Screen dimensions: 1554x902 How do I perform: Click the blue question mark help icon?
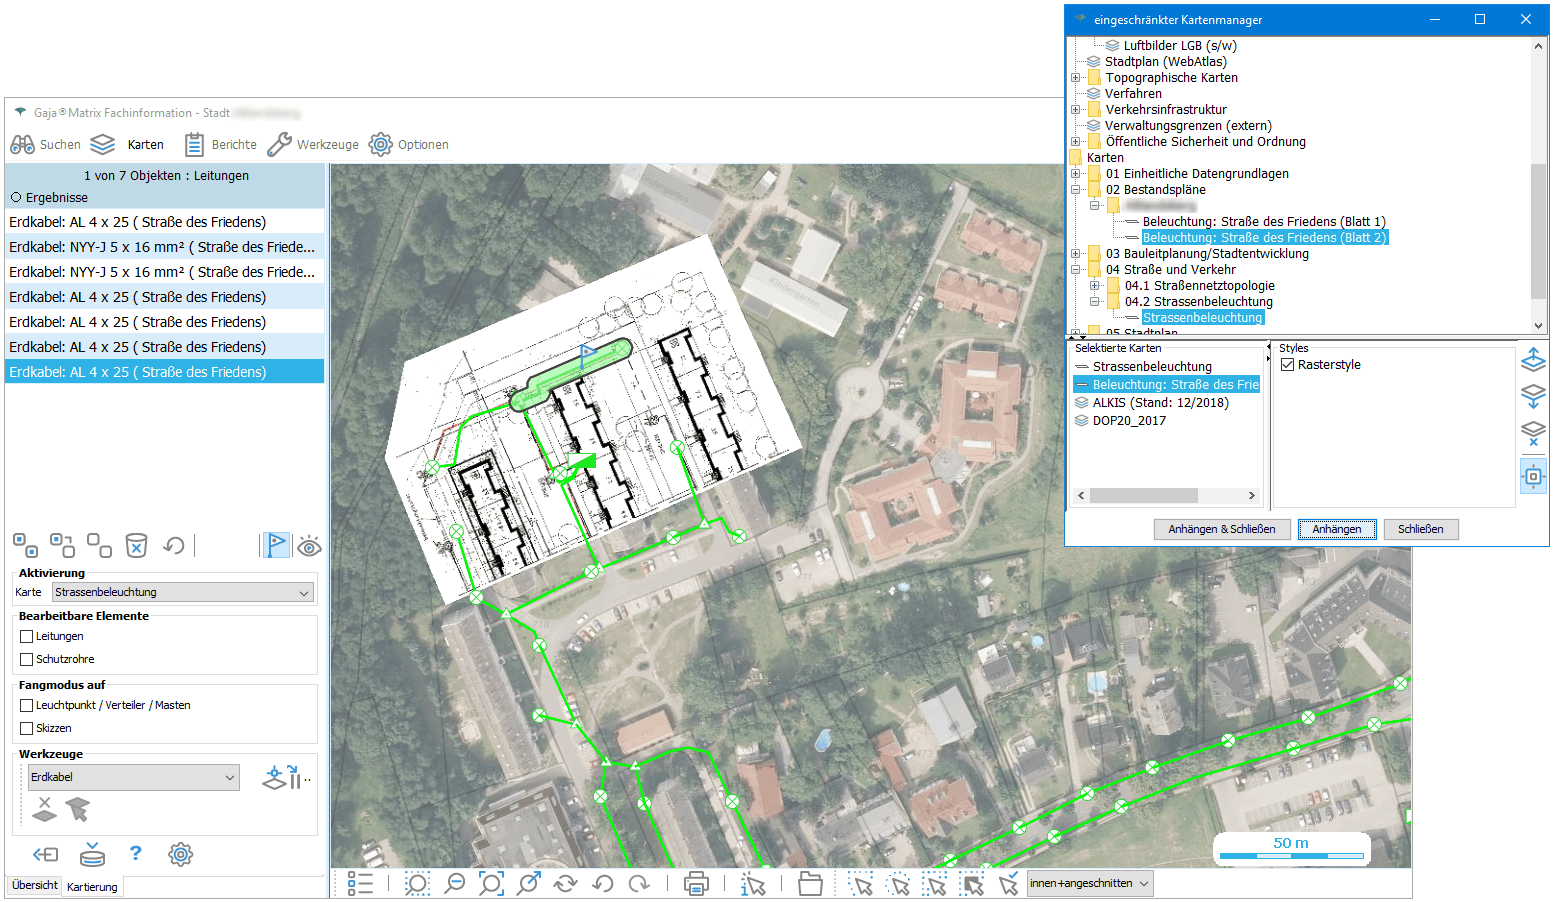tap(136, 853)
